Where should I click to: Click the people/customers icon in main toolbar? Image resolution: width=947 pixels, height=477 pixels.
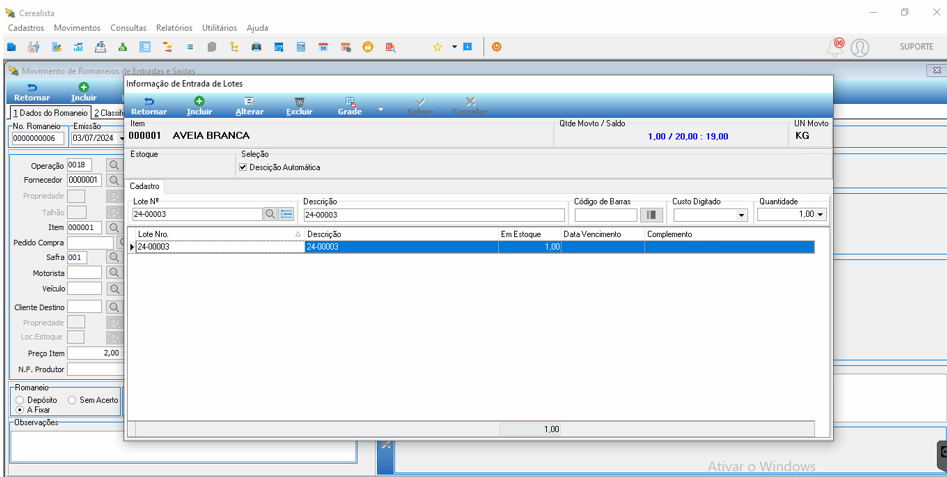pos(33,46)
